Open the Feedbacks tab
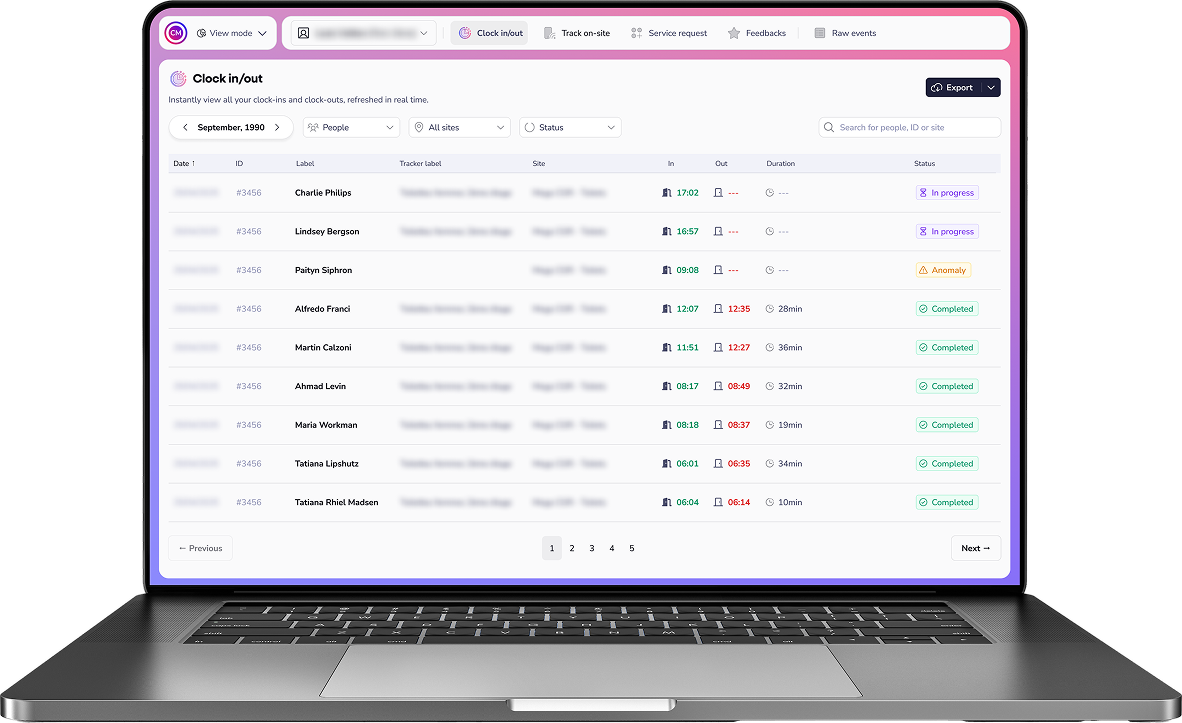Image resolution: width=1182 pixels, height=723 pixels. pyautogui.click(x=756, y=33)
